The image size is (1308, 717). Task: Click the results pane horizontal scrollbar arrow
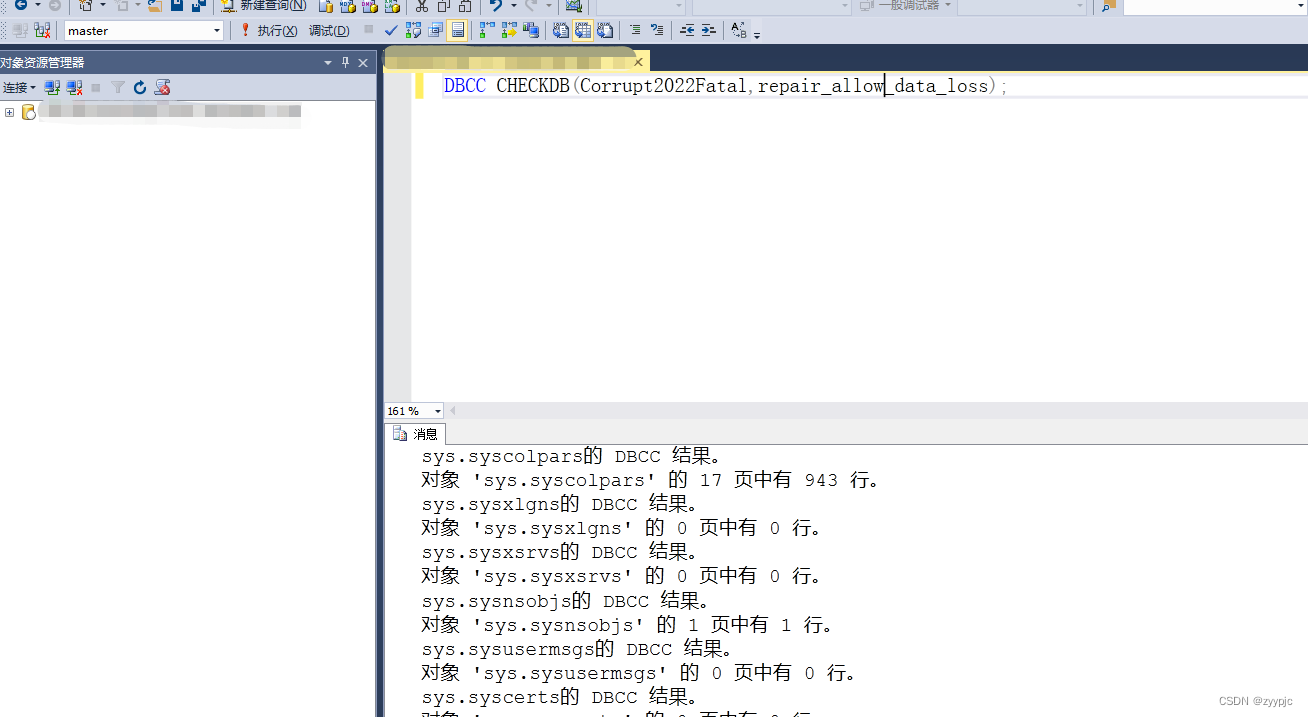(x=452, y=410)
